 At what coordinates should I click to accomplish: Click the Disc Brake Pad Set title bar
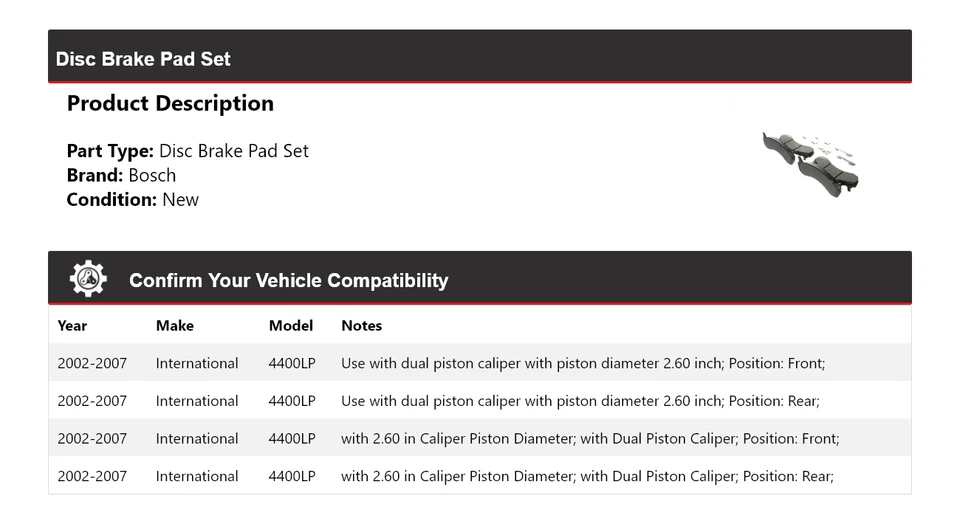click(x=143, y=59)
